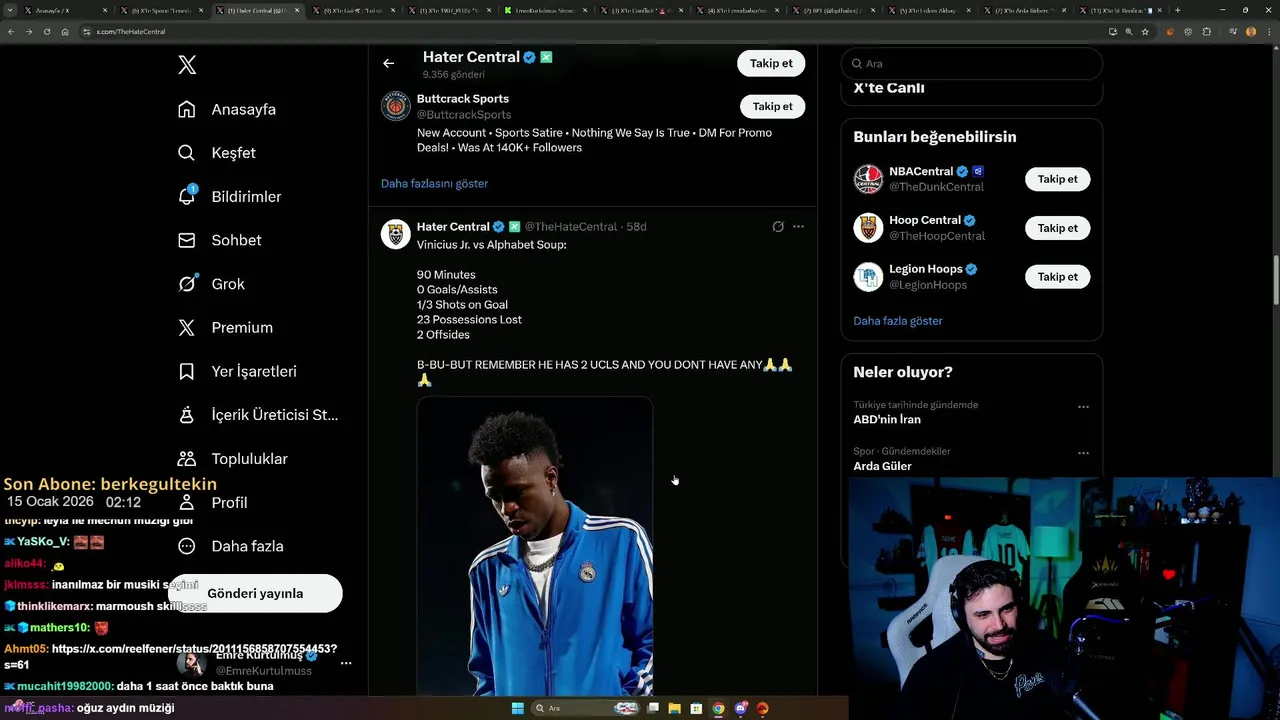Image resolution: width=1280 pixels, height=720 pixels.
Task: Click the @TheHateCentral handle on the post
Action: 571,227
